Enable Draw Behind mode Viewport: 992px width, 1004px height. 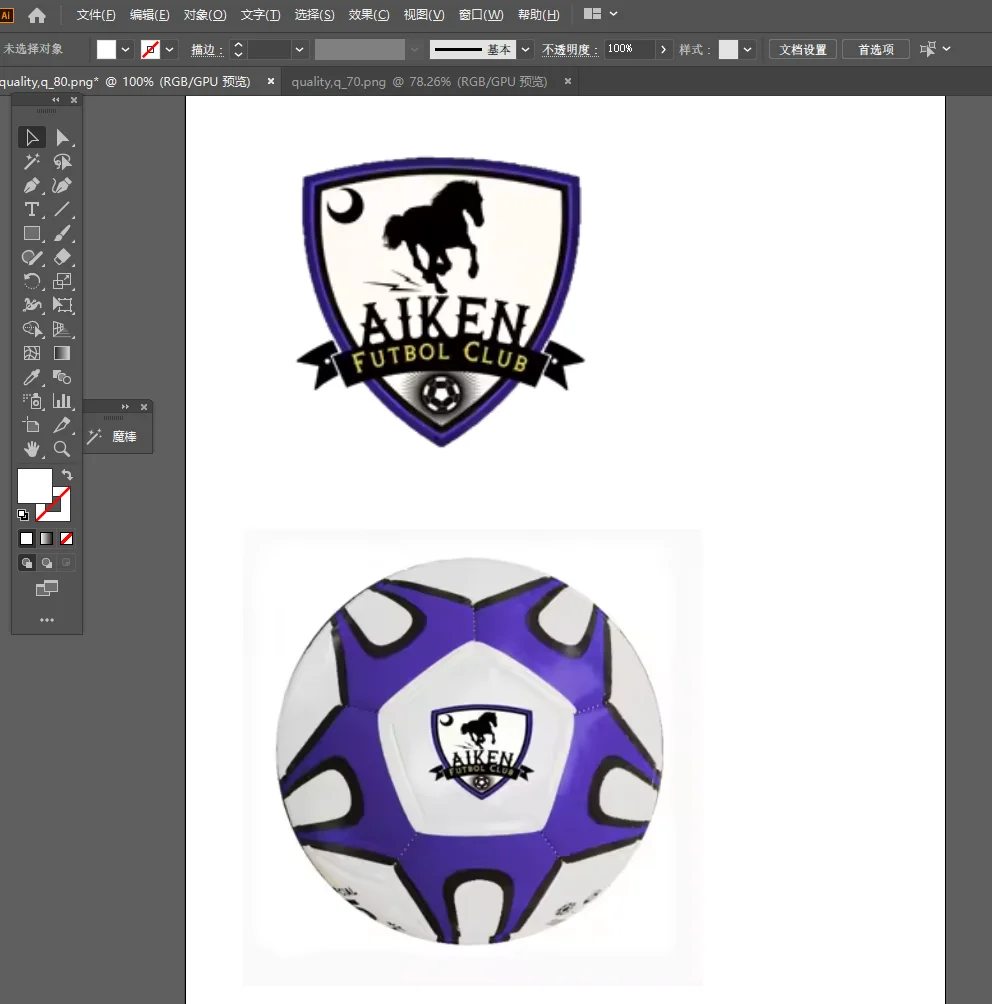click(47, 563)
